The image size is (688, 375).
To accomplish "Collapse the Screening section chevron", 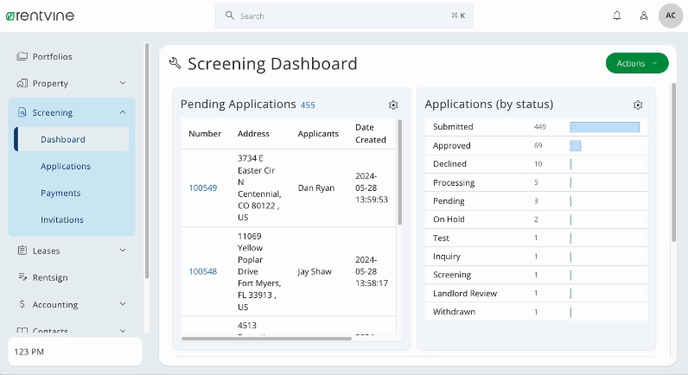I will tap(123, 112).
